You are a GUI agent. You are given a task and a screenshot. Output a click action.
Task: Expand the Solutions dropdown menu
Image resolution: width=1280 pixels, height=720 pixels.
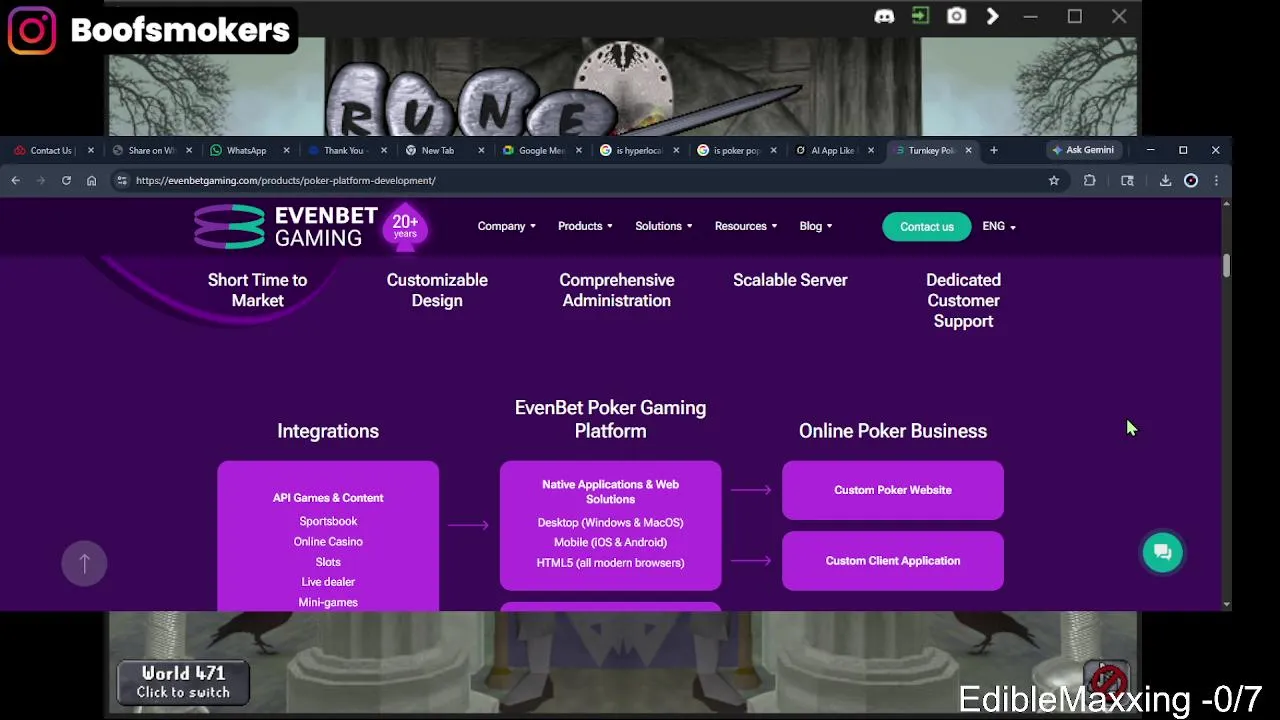[663, 226]
